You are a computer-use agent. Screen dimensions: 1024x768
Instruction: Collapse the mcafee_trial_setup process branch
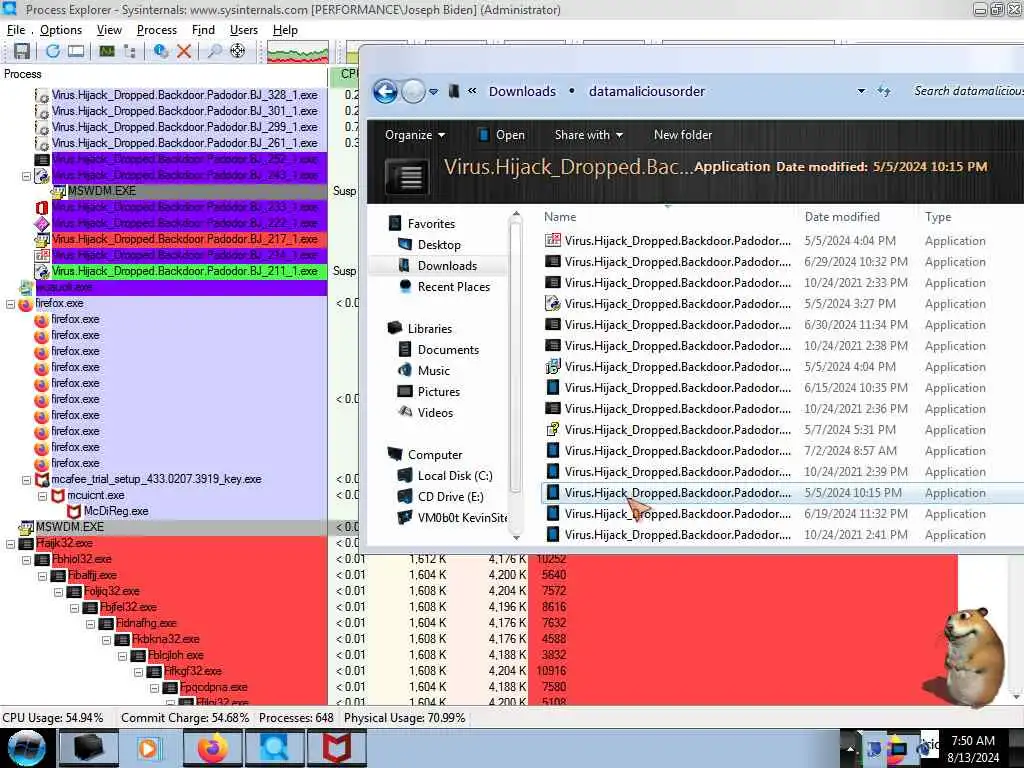pyautogui.click(x=26, y=479)
